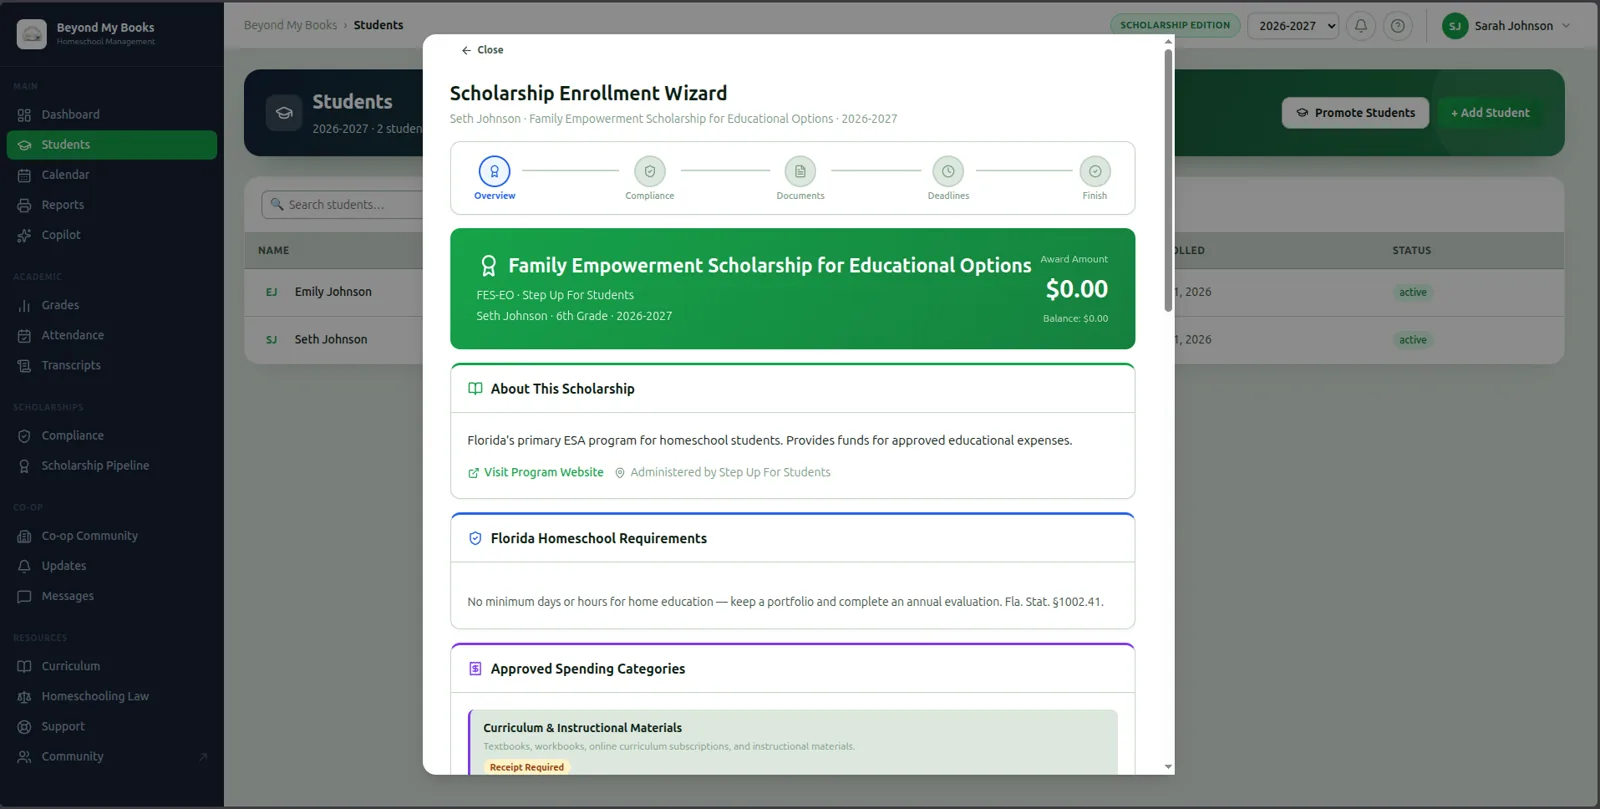Viewport: 1600px width, 809px height.
Task: Click the Search students input field
Action: (342, 205)
